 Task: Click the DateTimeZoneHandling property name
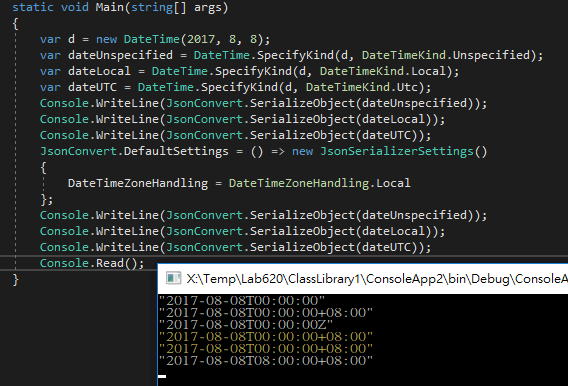click(138, 183)
